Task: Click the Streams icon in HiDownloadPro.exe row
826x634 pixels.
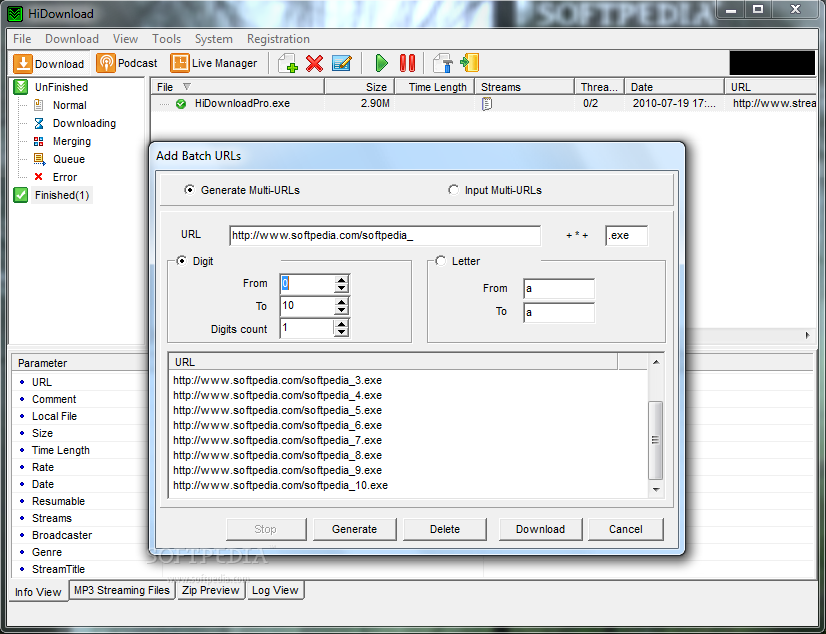Action: point(487,104)
